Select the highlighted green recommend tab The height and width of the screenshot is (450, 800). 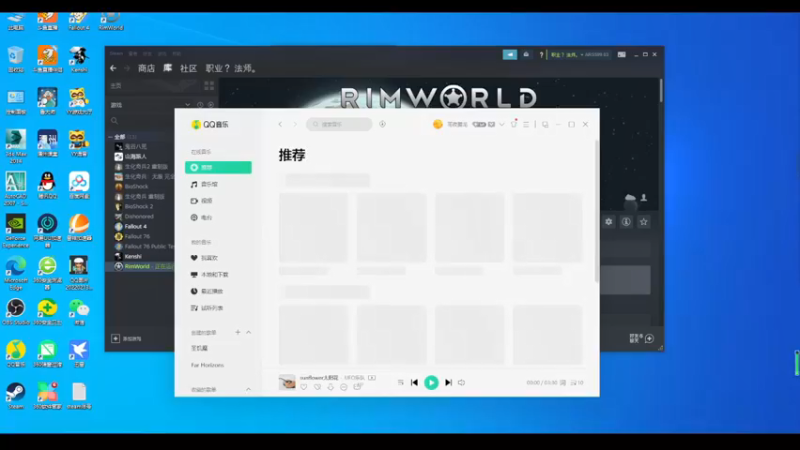pyautogui.click(x=218, y=167)
